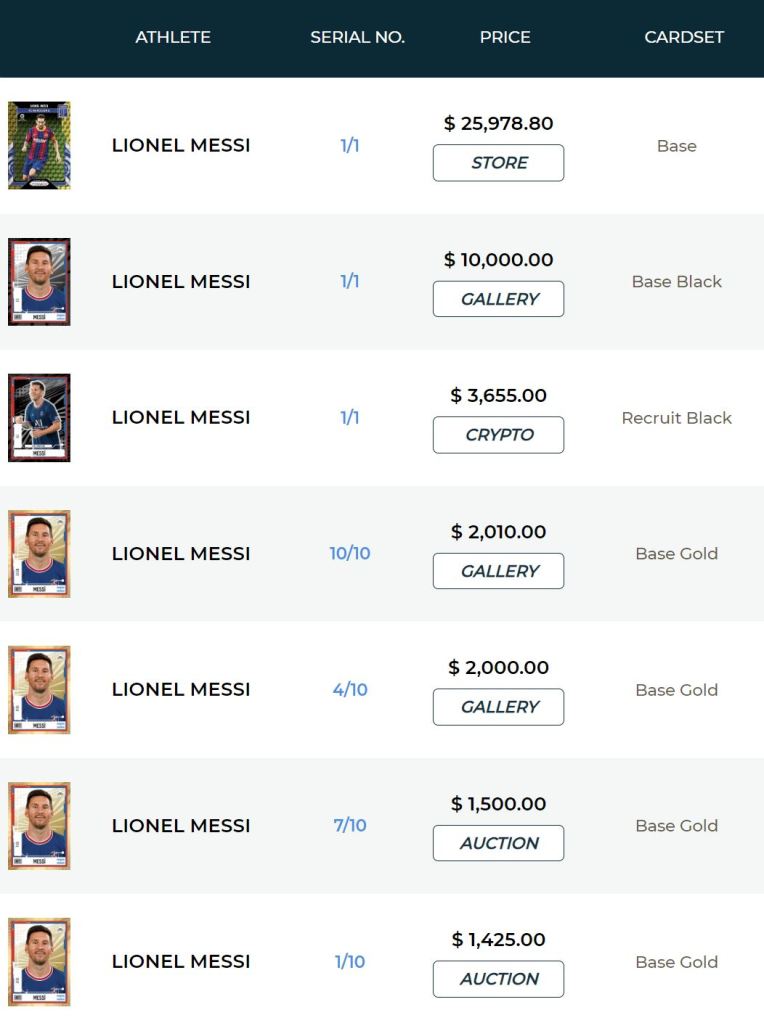This screenshot has height=1023, width=764.
Task: Open the Recruit Black card thumbnail
Action: click(39, 417)
